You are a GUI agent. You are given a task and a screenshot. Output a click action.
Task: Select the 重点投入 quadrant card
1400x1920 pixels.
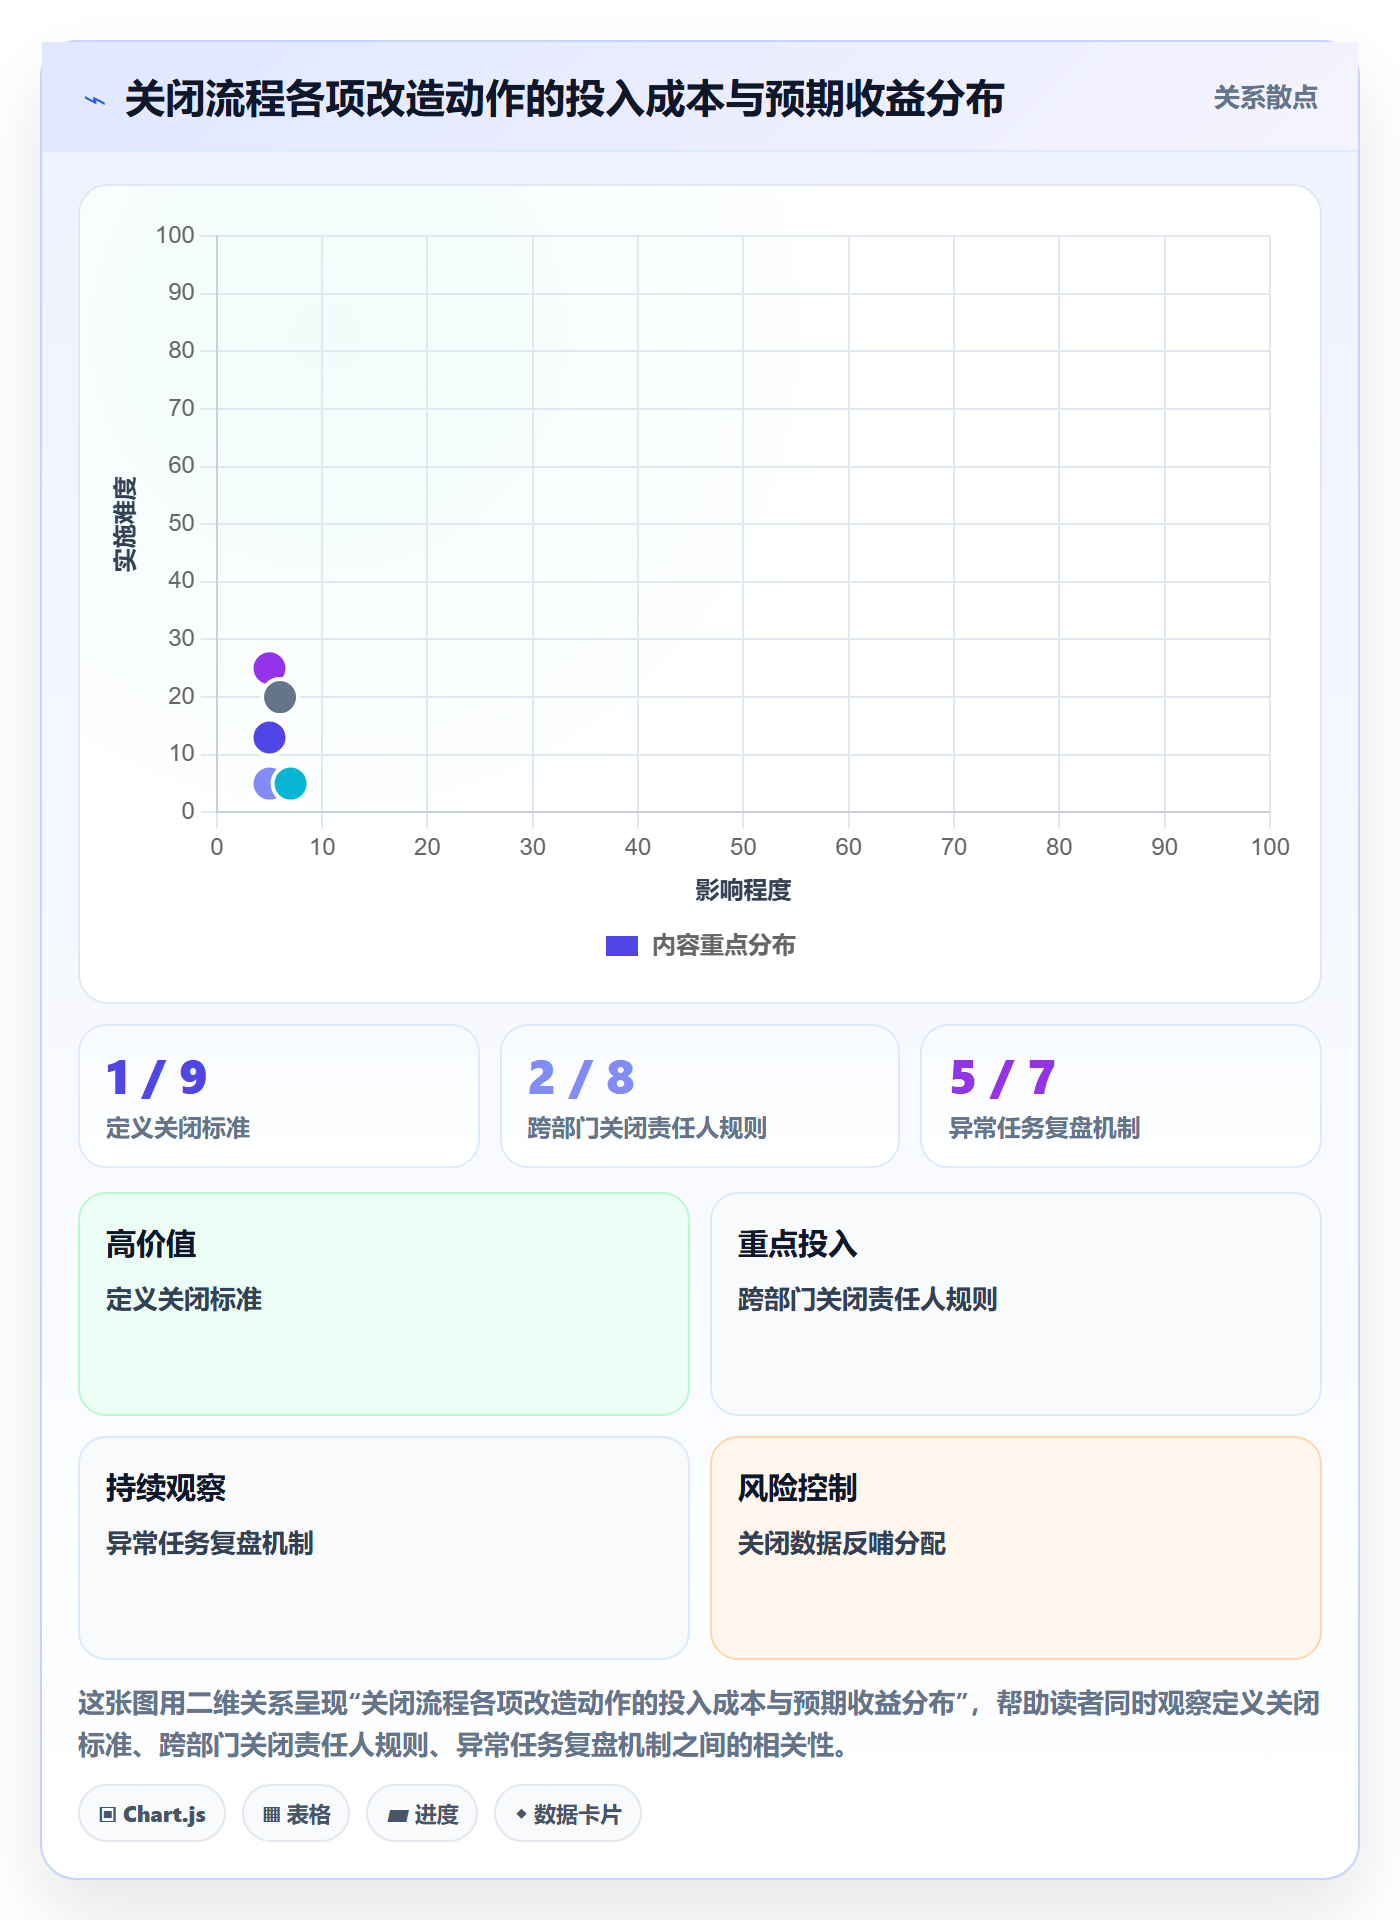pos(1016,1304)
